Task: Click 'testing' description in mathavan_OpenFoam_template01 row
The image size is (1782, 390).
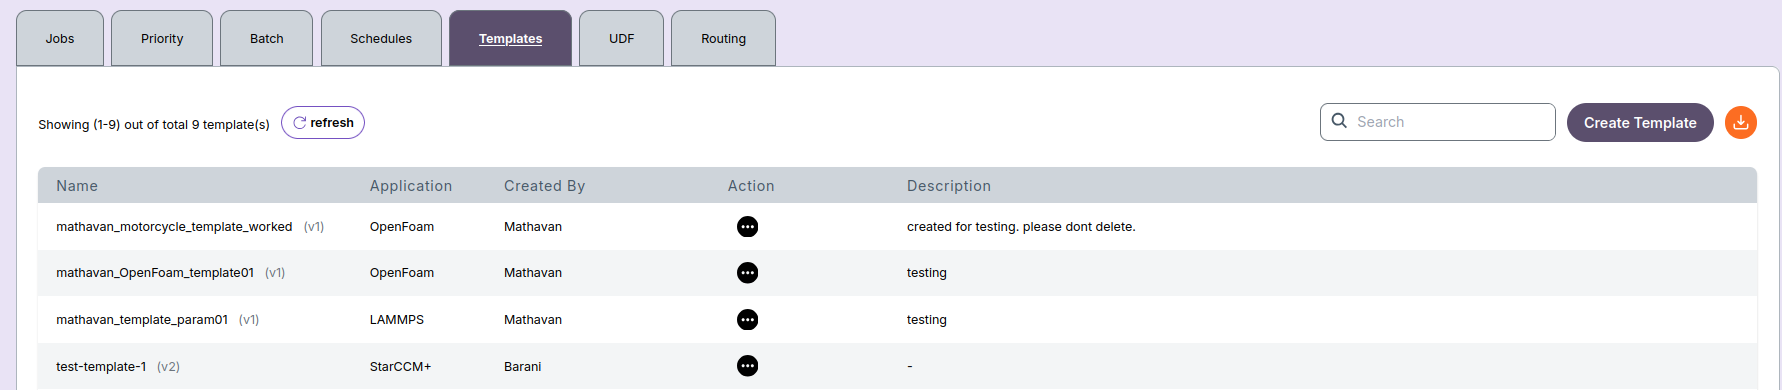Action: coord(927,273)
